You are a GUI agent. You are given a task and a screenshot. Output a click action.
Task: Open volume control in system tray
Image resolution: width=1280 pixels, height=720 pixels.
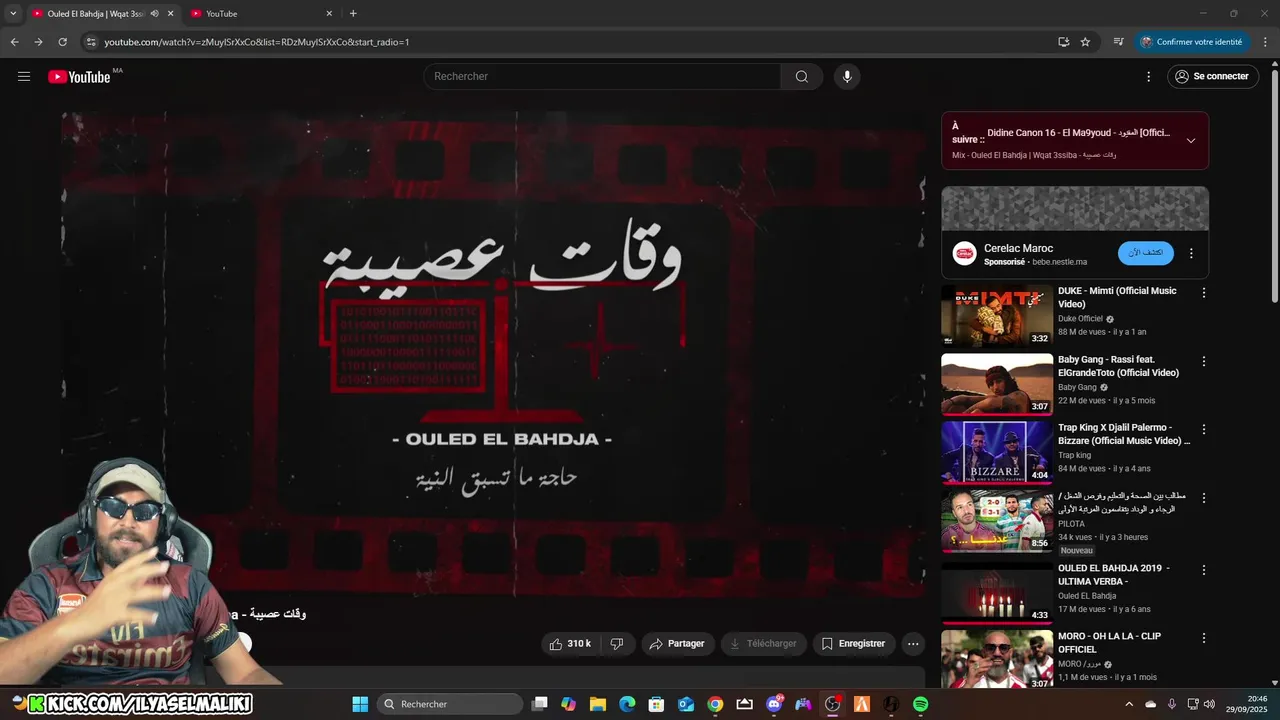click(x=1210, y=704)
